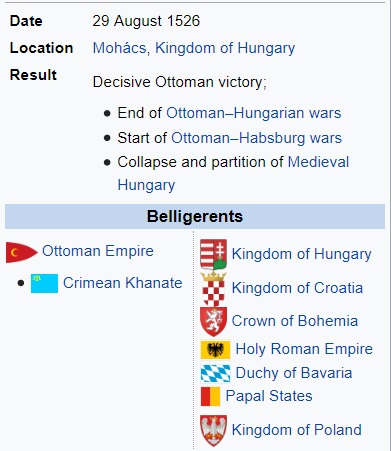
Task: Open the Ottoman–Hungarian wars link
Action: click(254, 113)
